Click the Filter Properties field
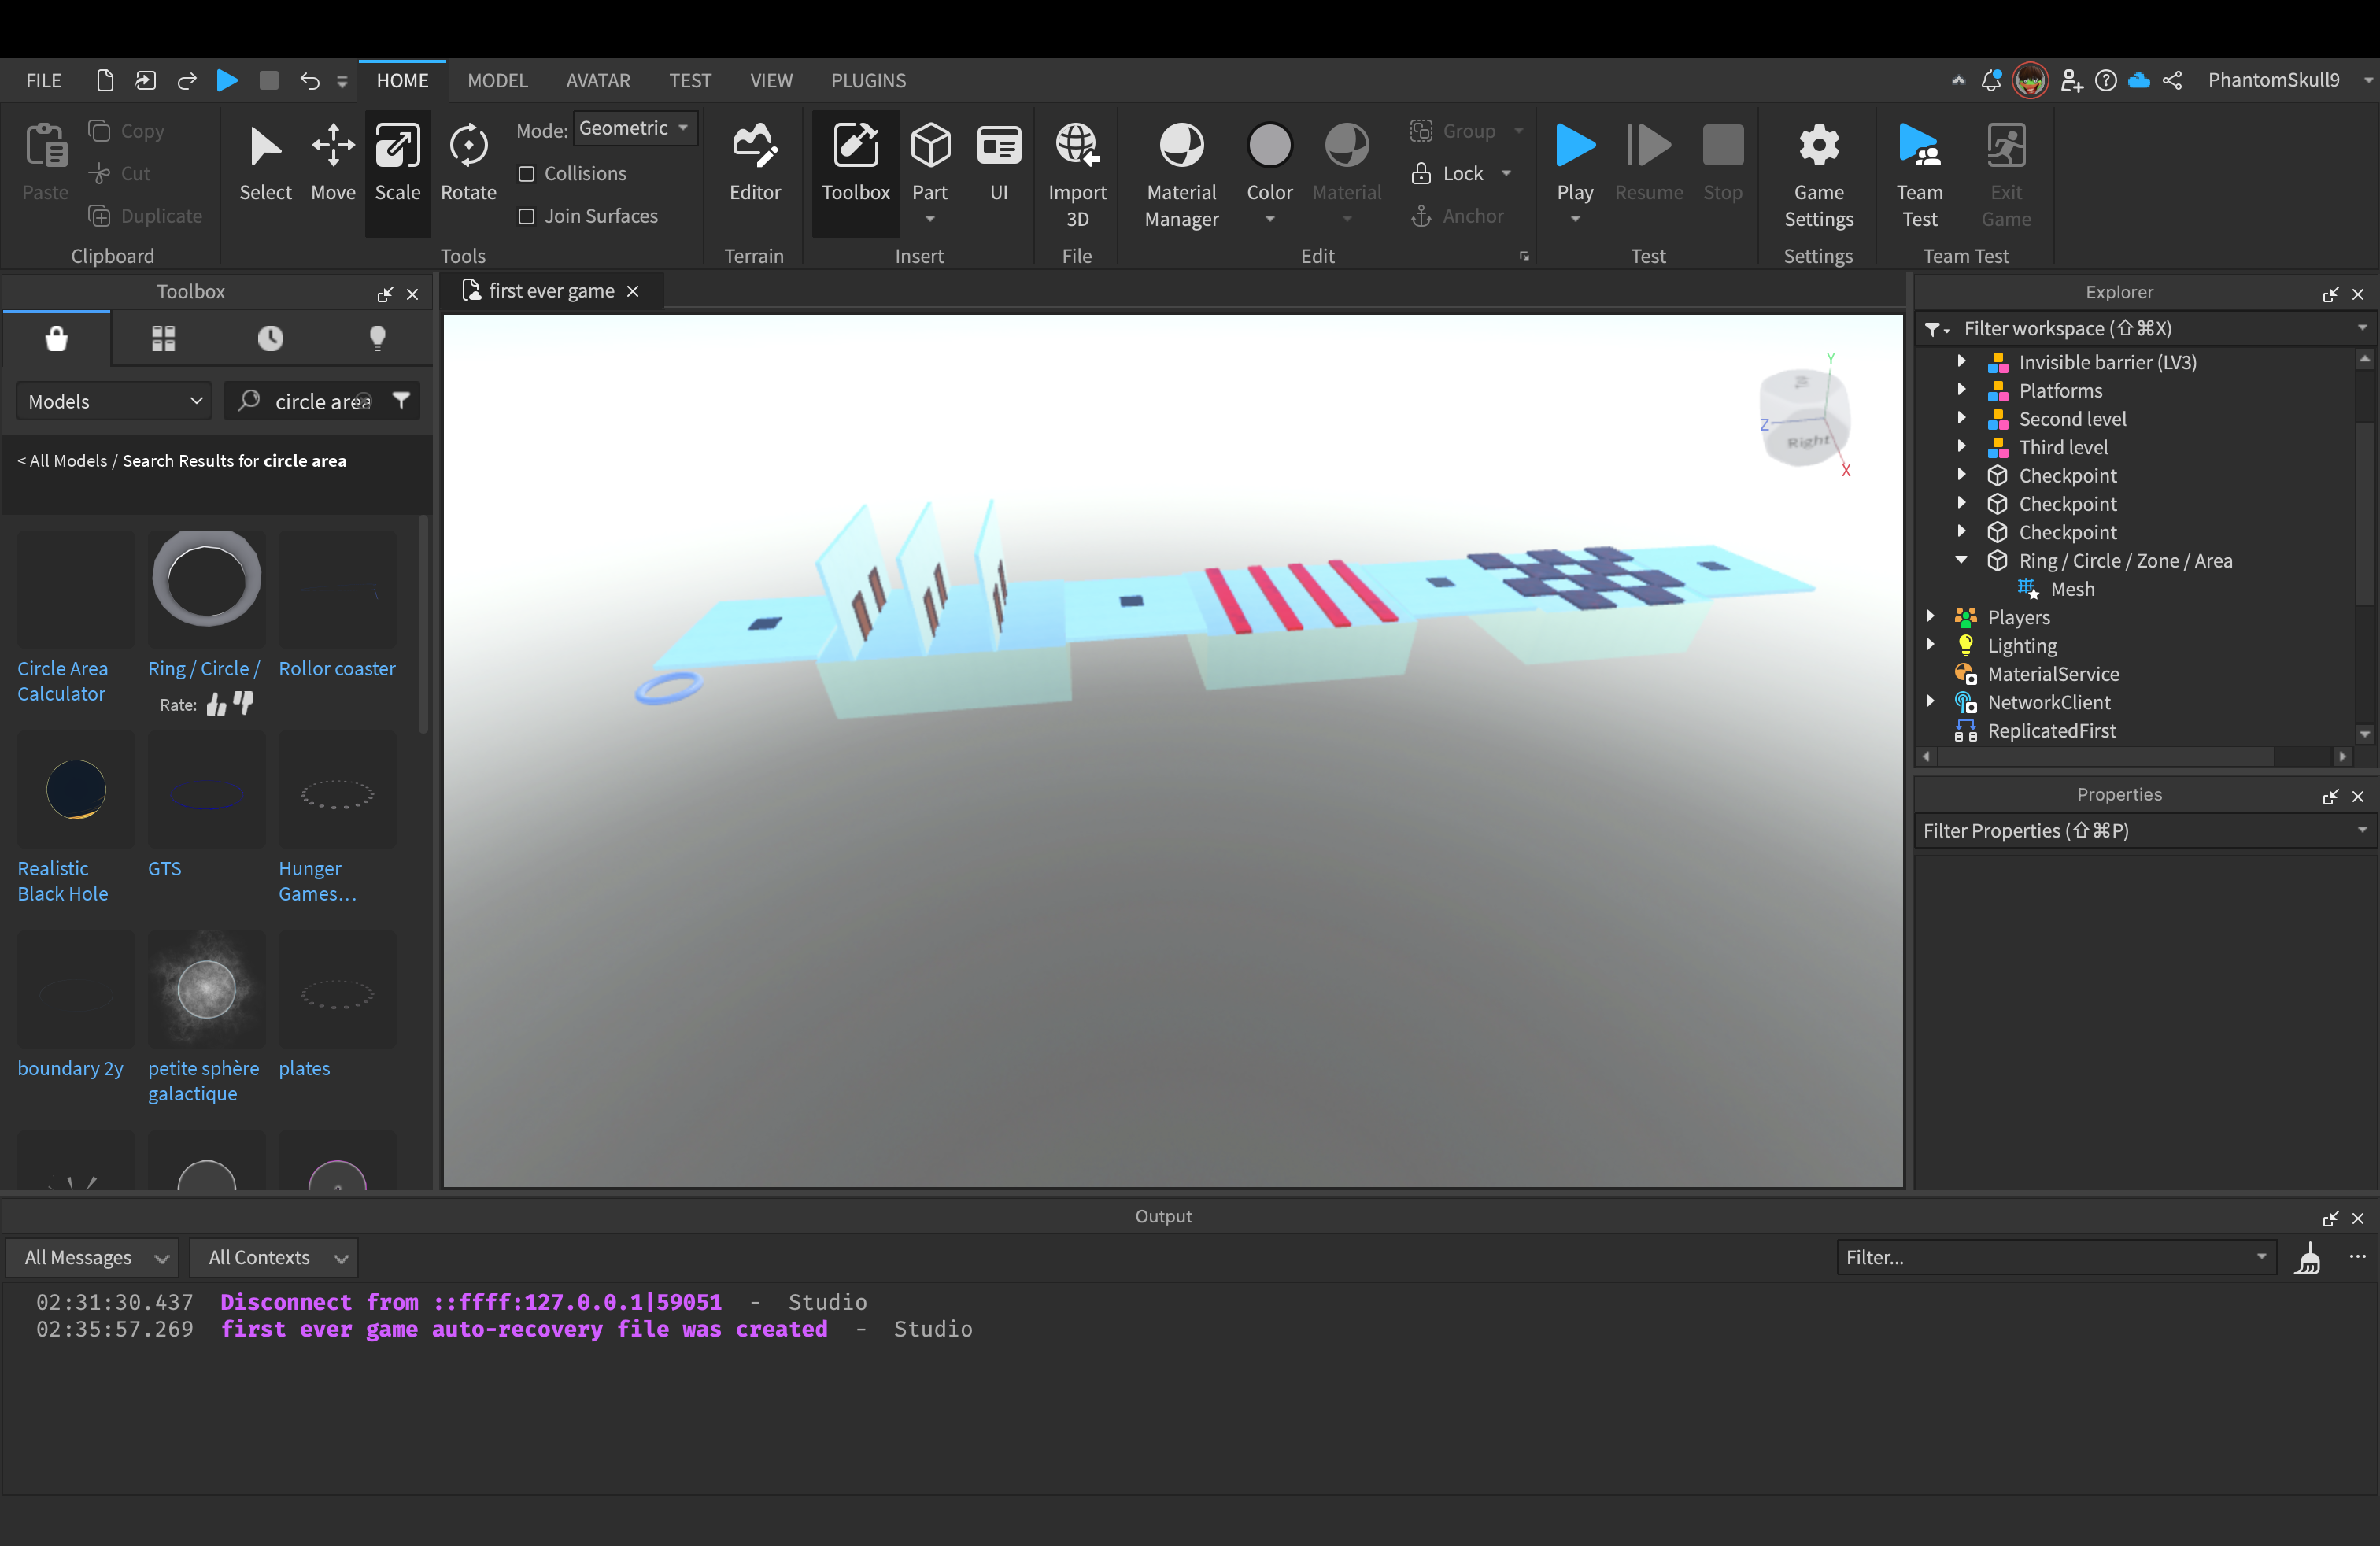Viewport: 2380px width, 1546px height. [2143, 831]
